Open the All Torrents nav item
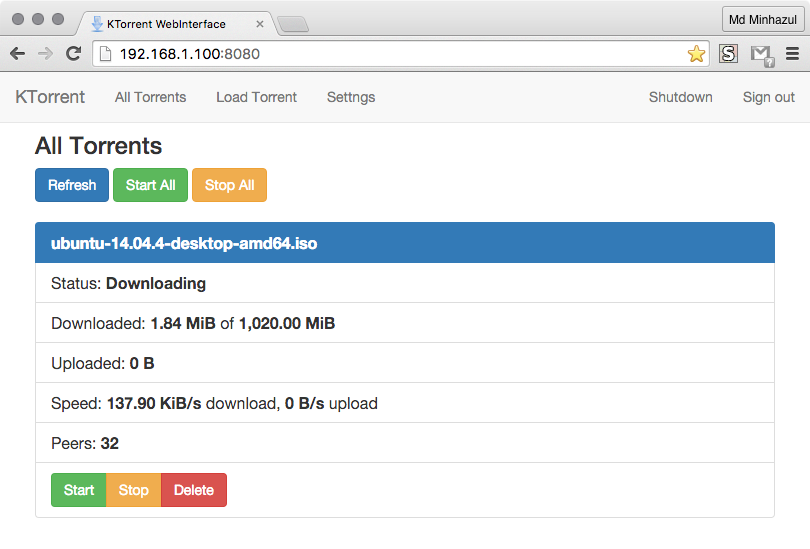 tap(150, 97)
